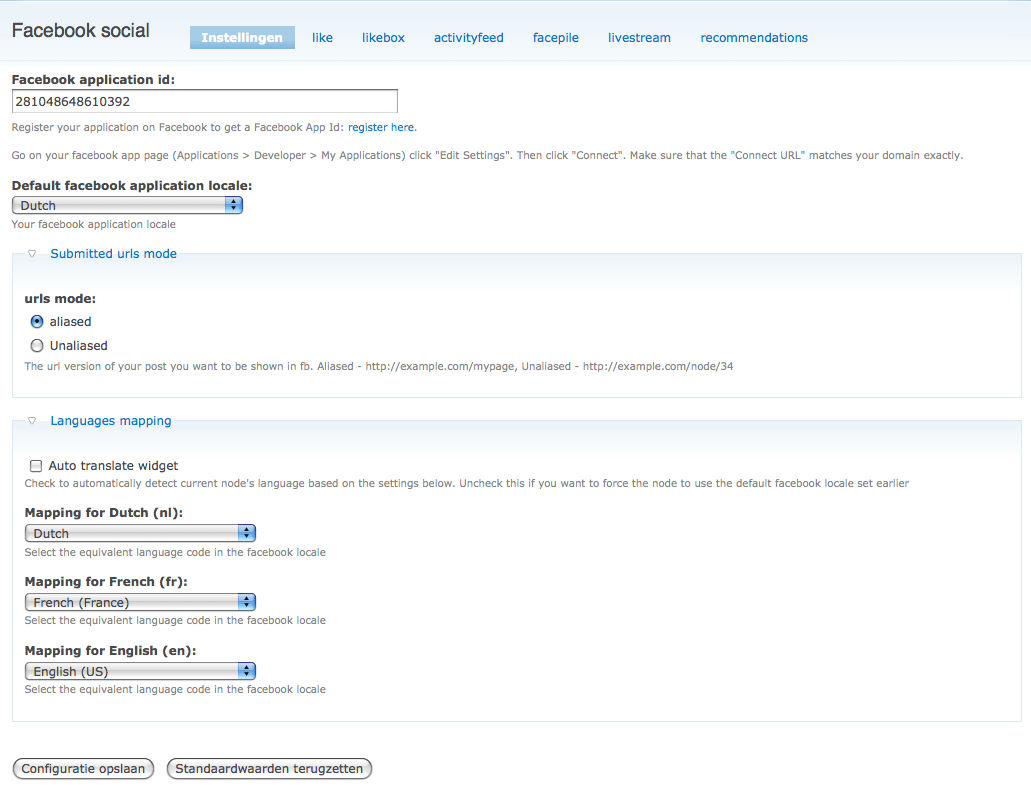Open the livestream tab

click(639, 37)
